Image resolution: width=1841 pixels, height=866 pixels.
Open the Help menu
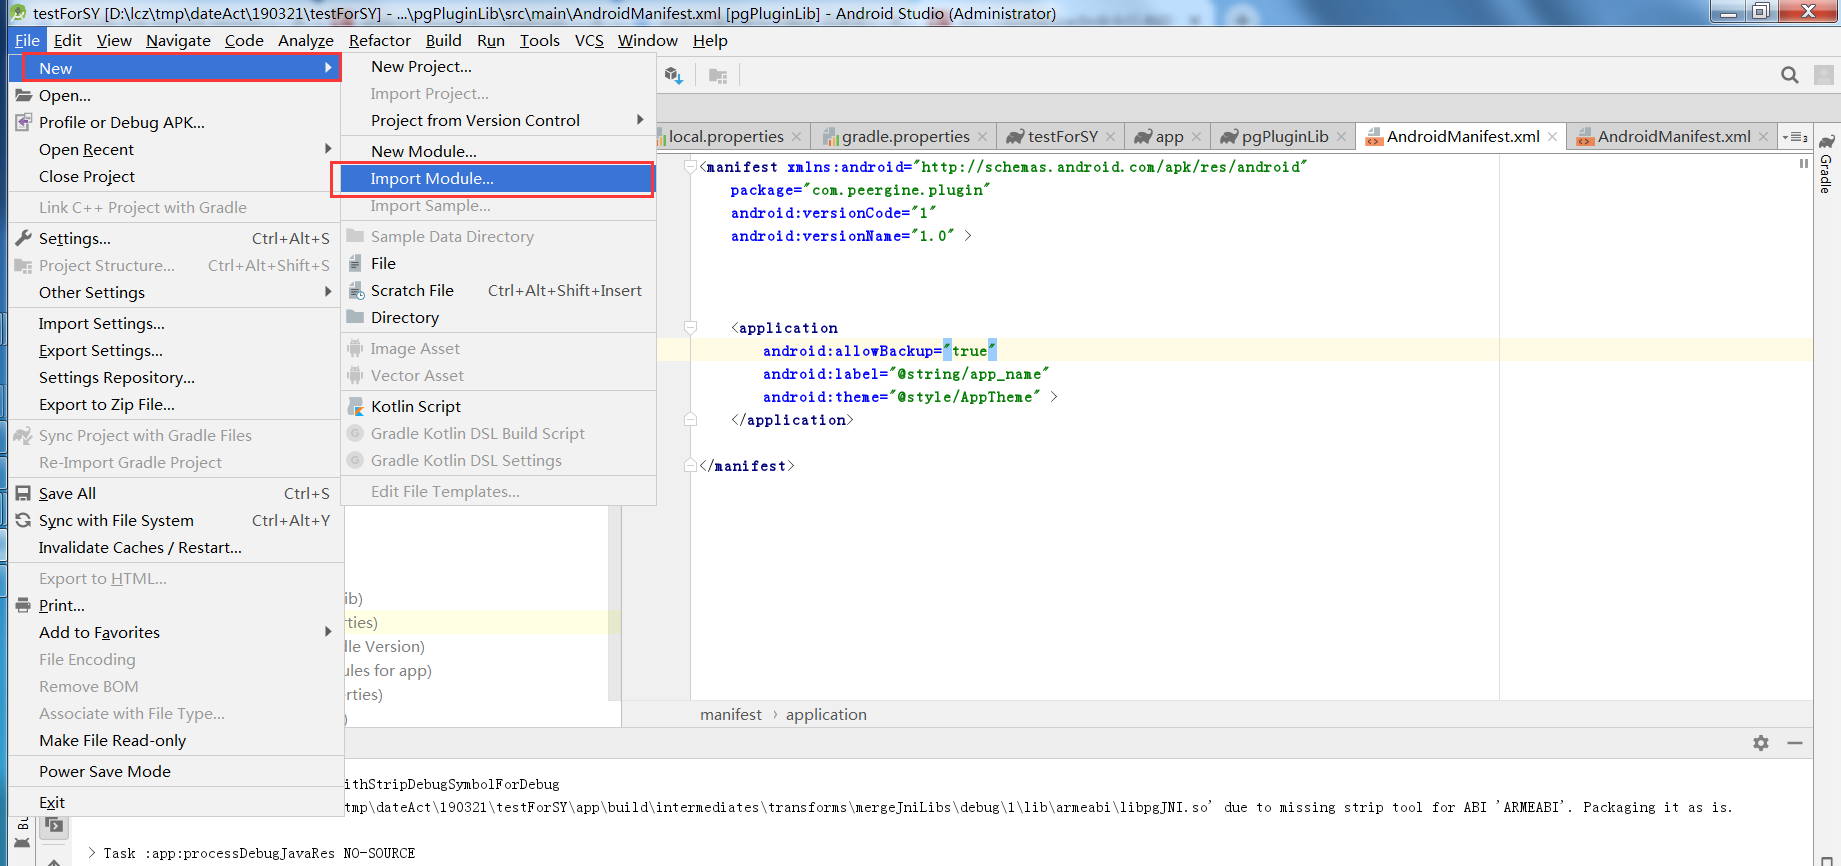tap(710, 40)
